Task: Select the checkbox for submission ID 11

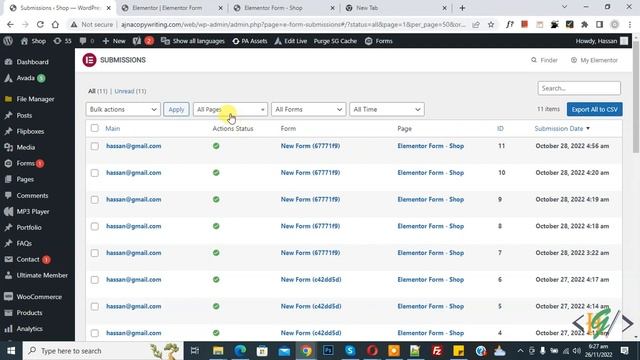Action: [x=95, y=146]
